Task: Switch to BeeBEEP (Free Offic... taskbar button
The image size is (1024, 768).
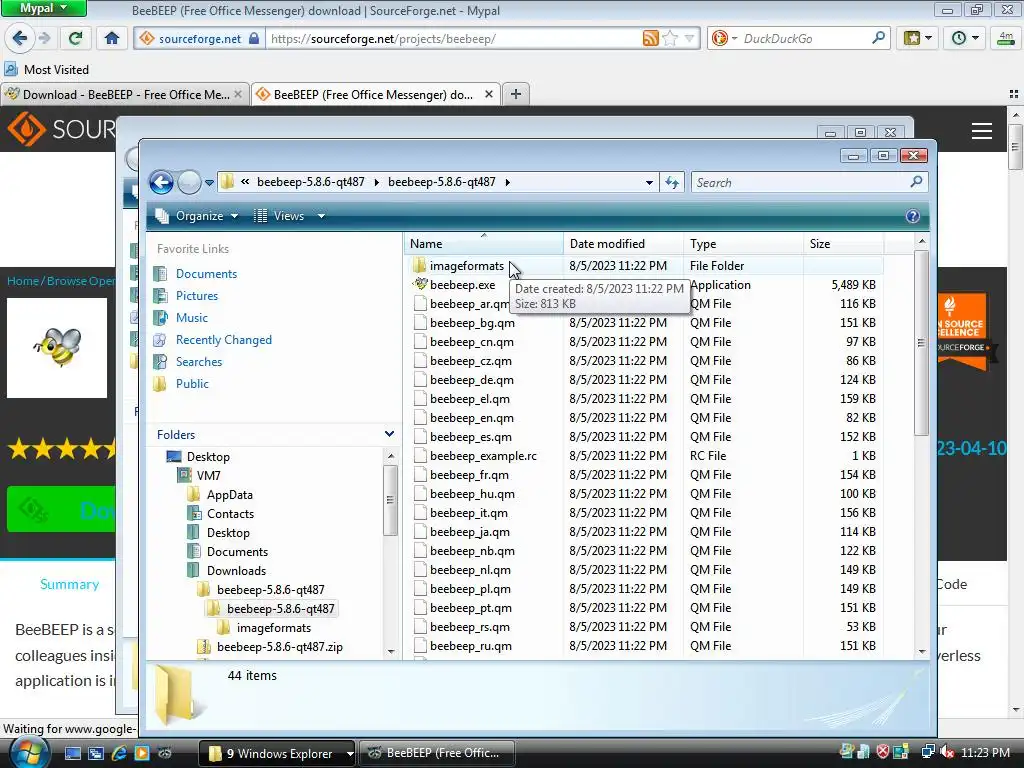Action: pos(437,753)
